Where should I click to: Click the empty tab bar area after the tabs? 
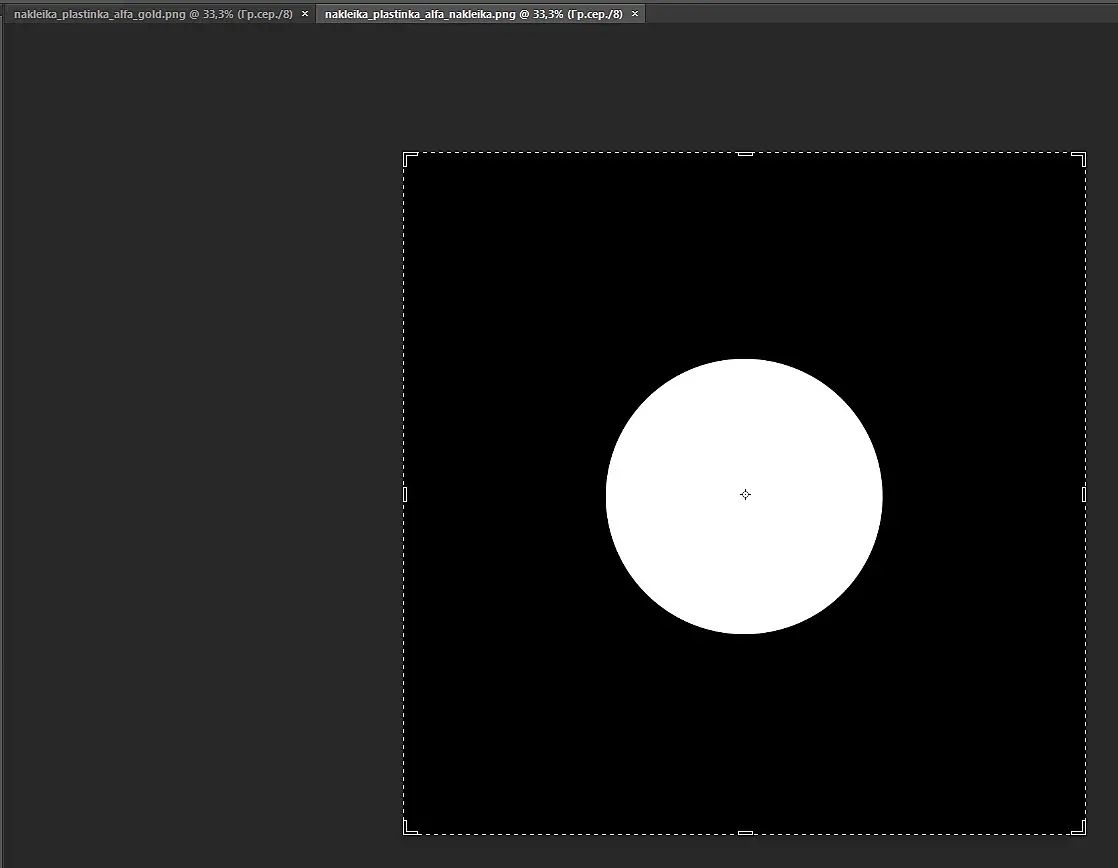[x=881, y=13]
